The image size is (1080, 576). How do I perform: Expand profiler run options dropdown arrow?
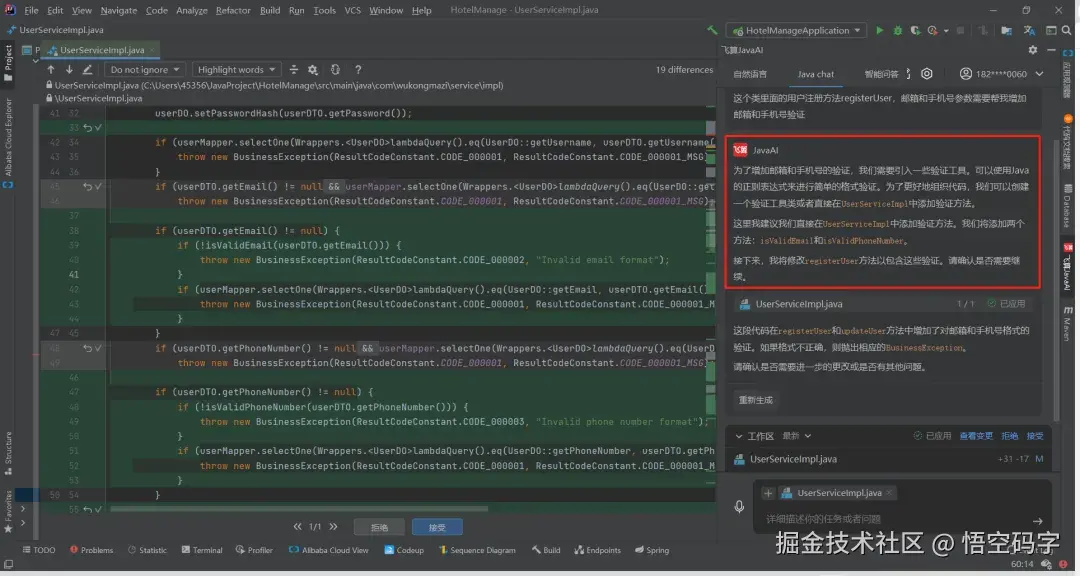point(946,30)
